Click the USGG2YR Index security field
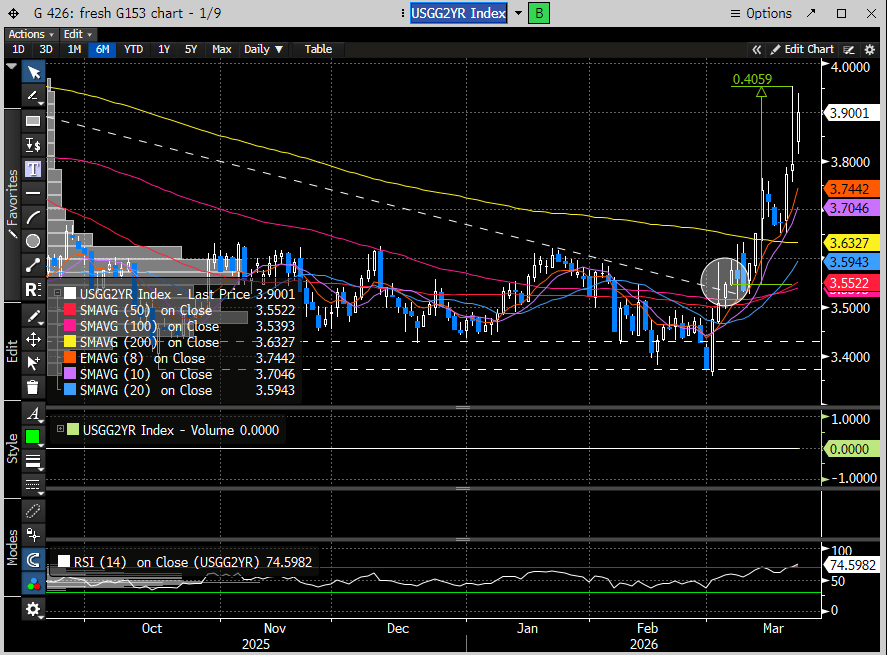Viewport: 887px width, 655px height. tap(458, 13)
